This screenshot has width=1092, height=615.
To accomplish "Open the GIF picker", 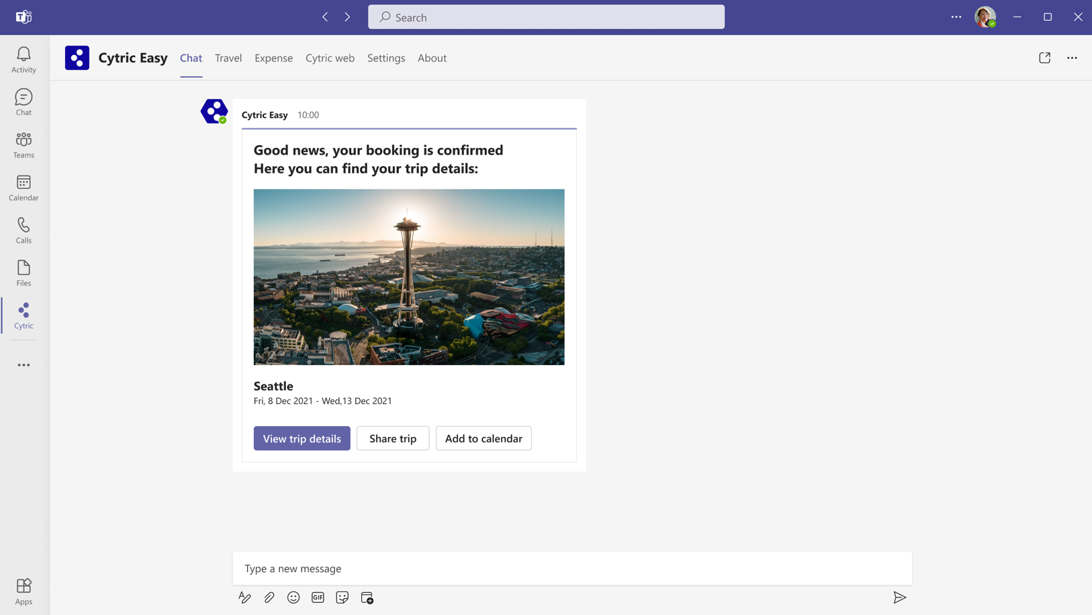I will coord(318,598).
